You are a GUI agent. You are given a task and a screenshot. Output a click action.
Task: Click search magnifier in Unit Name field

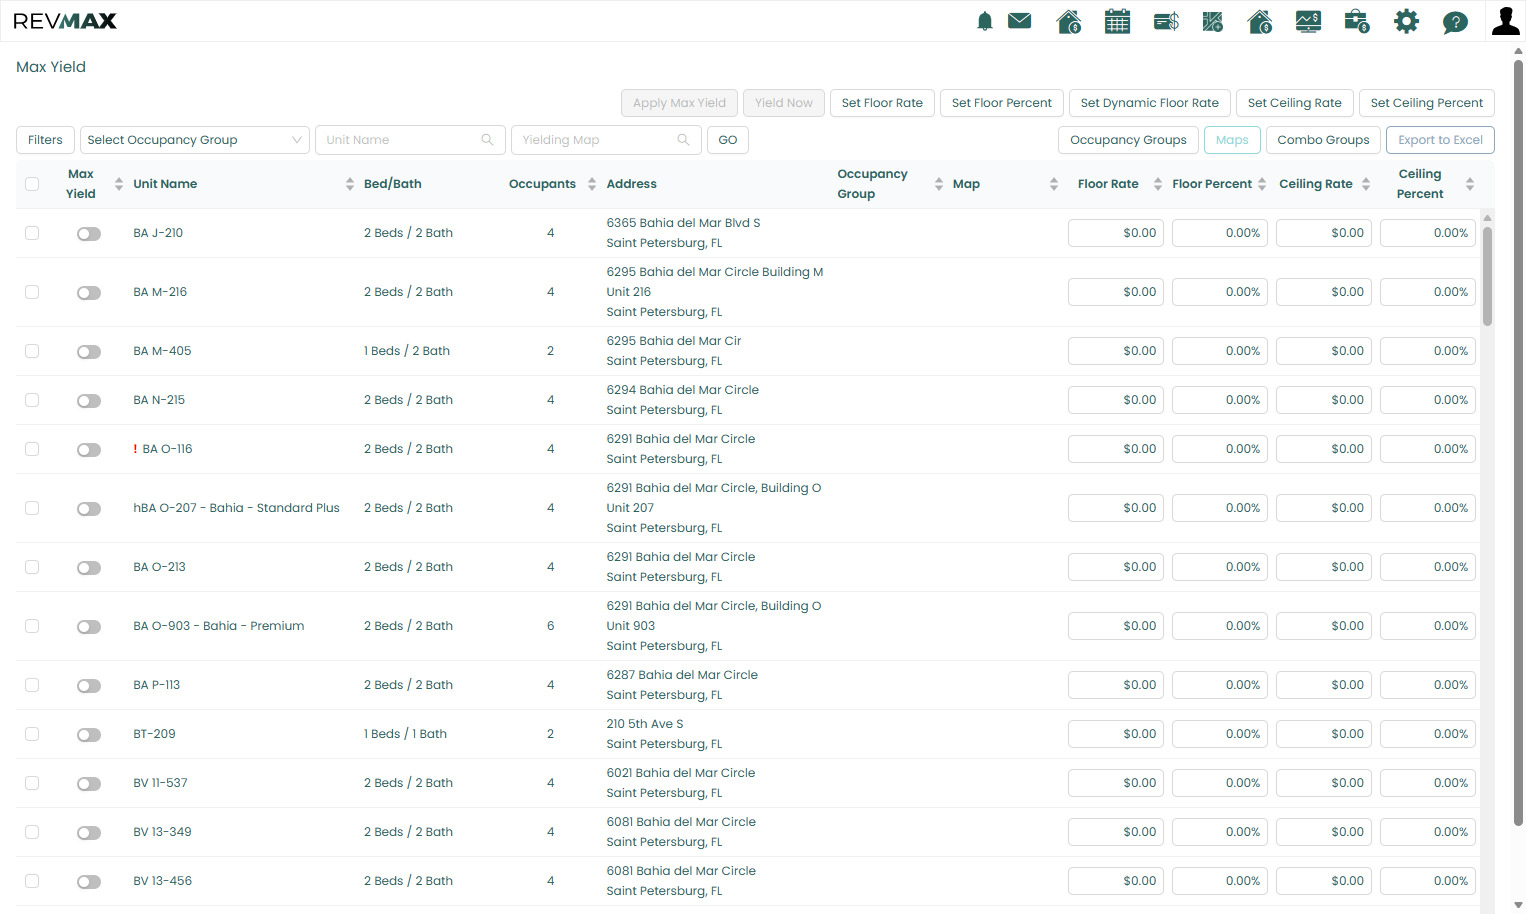point(487,140)
